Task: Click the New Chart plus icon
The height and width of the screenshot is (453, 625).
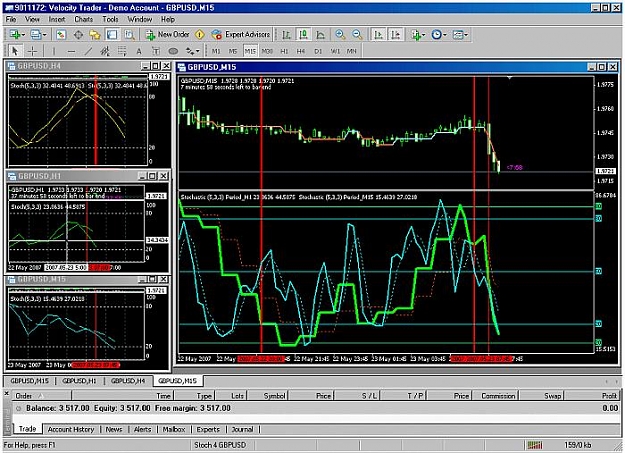Action: point(15,35)
